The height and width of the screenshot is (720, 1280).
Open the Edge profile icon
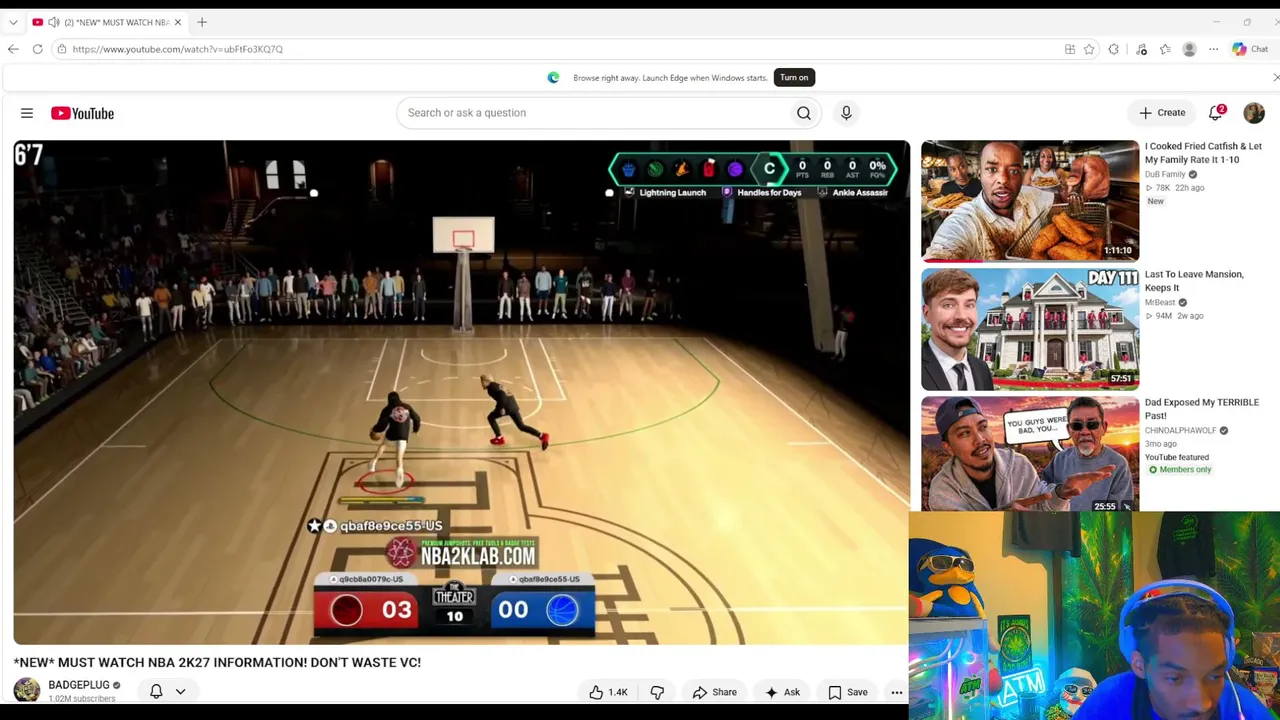tap(1189, 49)
